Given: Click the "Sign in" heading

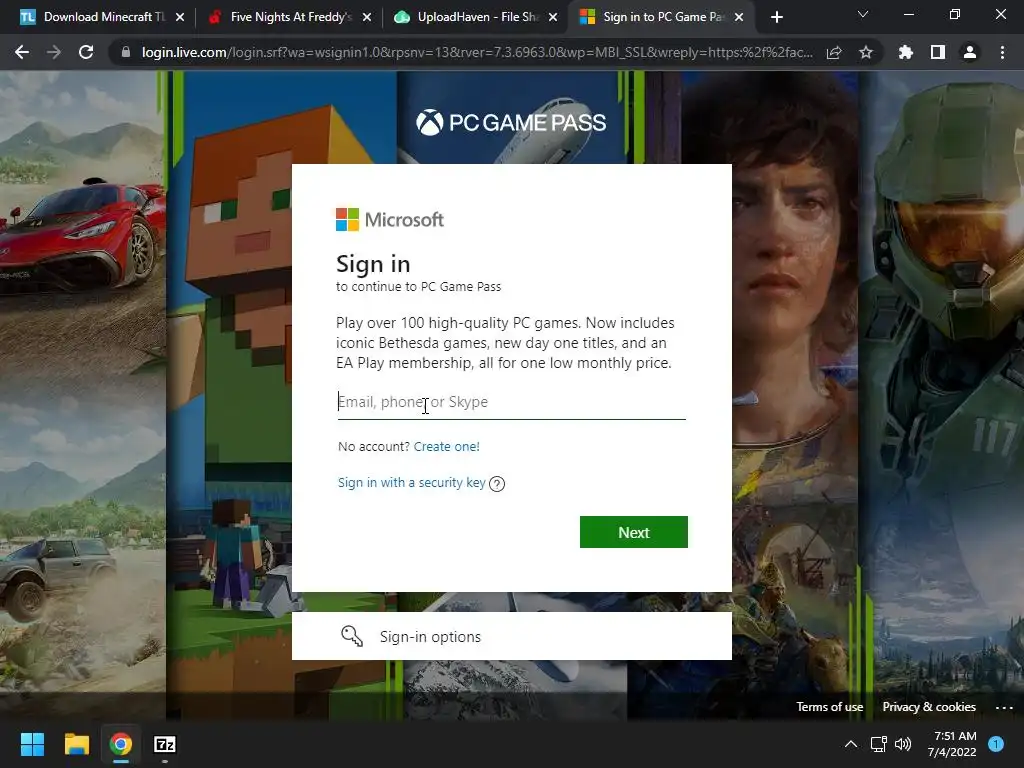Looking at the screenshot, I should pyautogui.click(x=373, y=264).
